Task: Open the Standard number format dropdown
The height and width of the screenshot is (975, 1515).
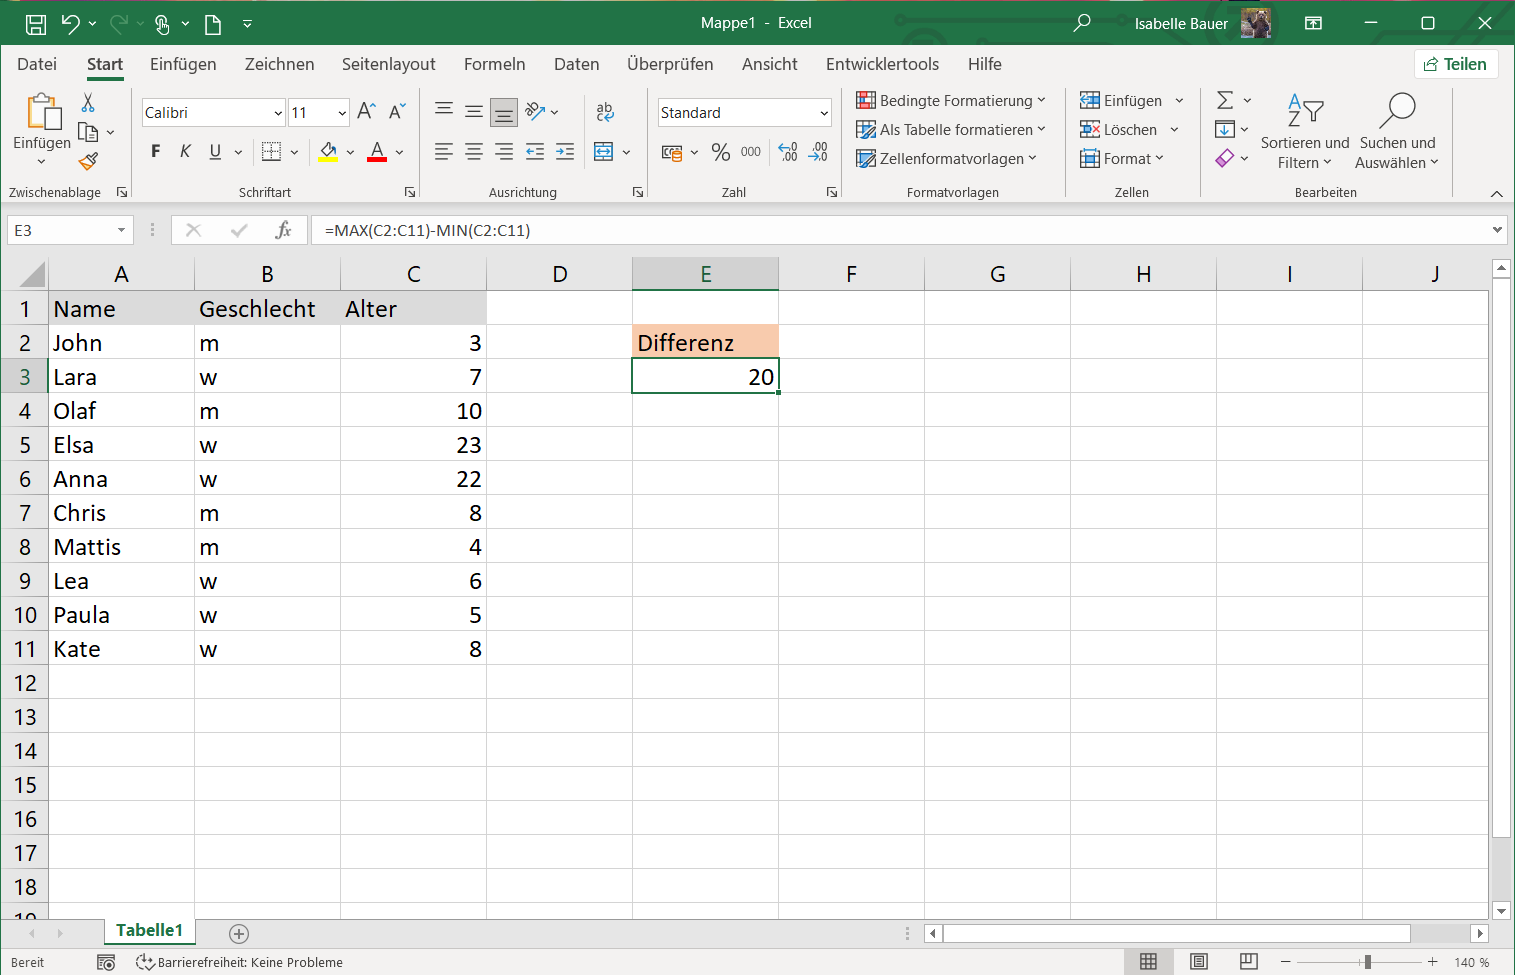Action: (823, 113)
